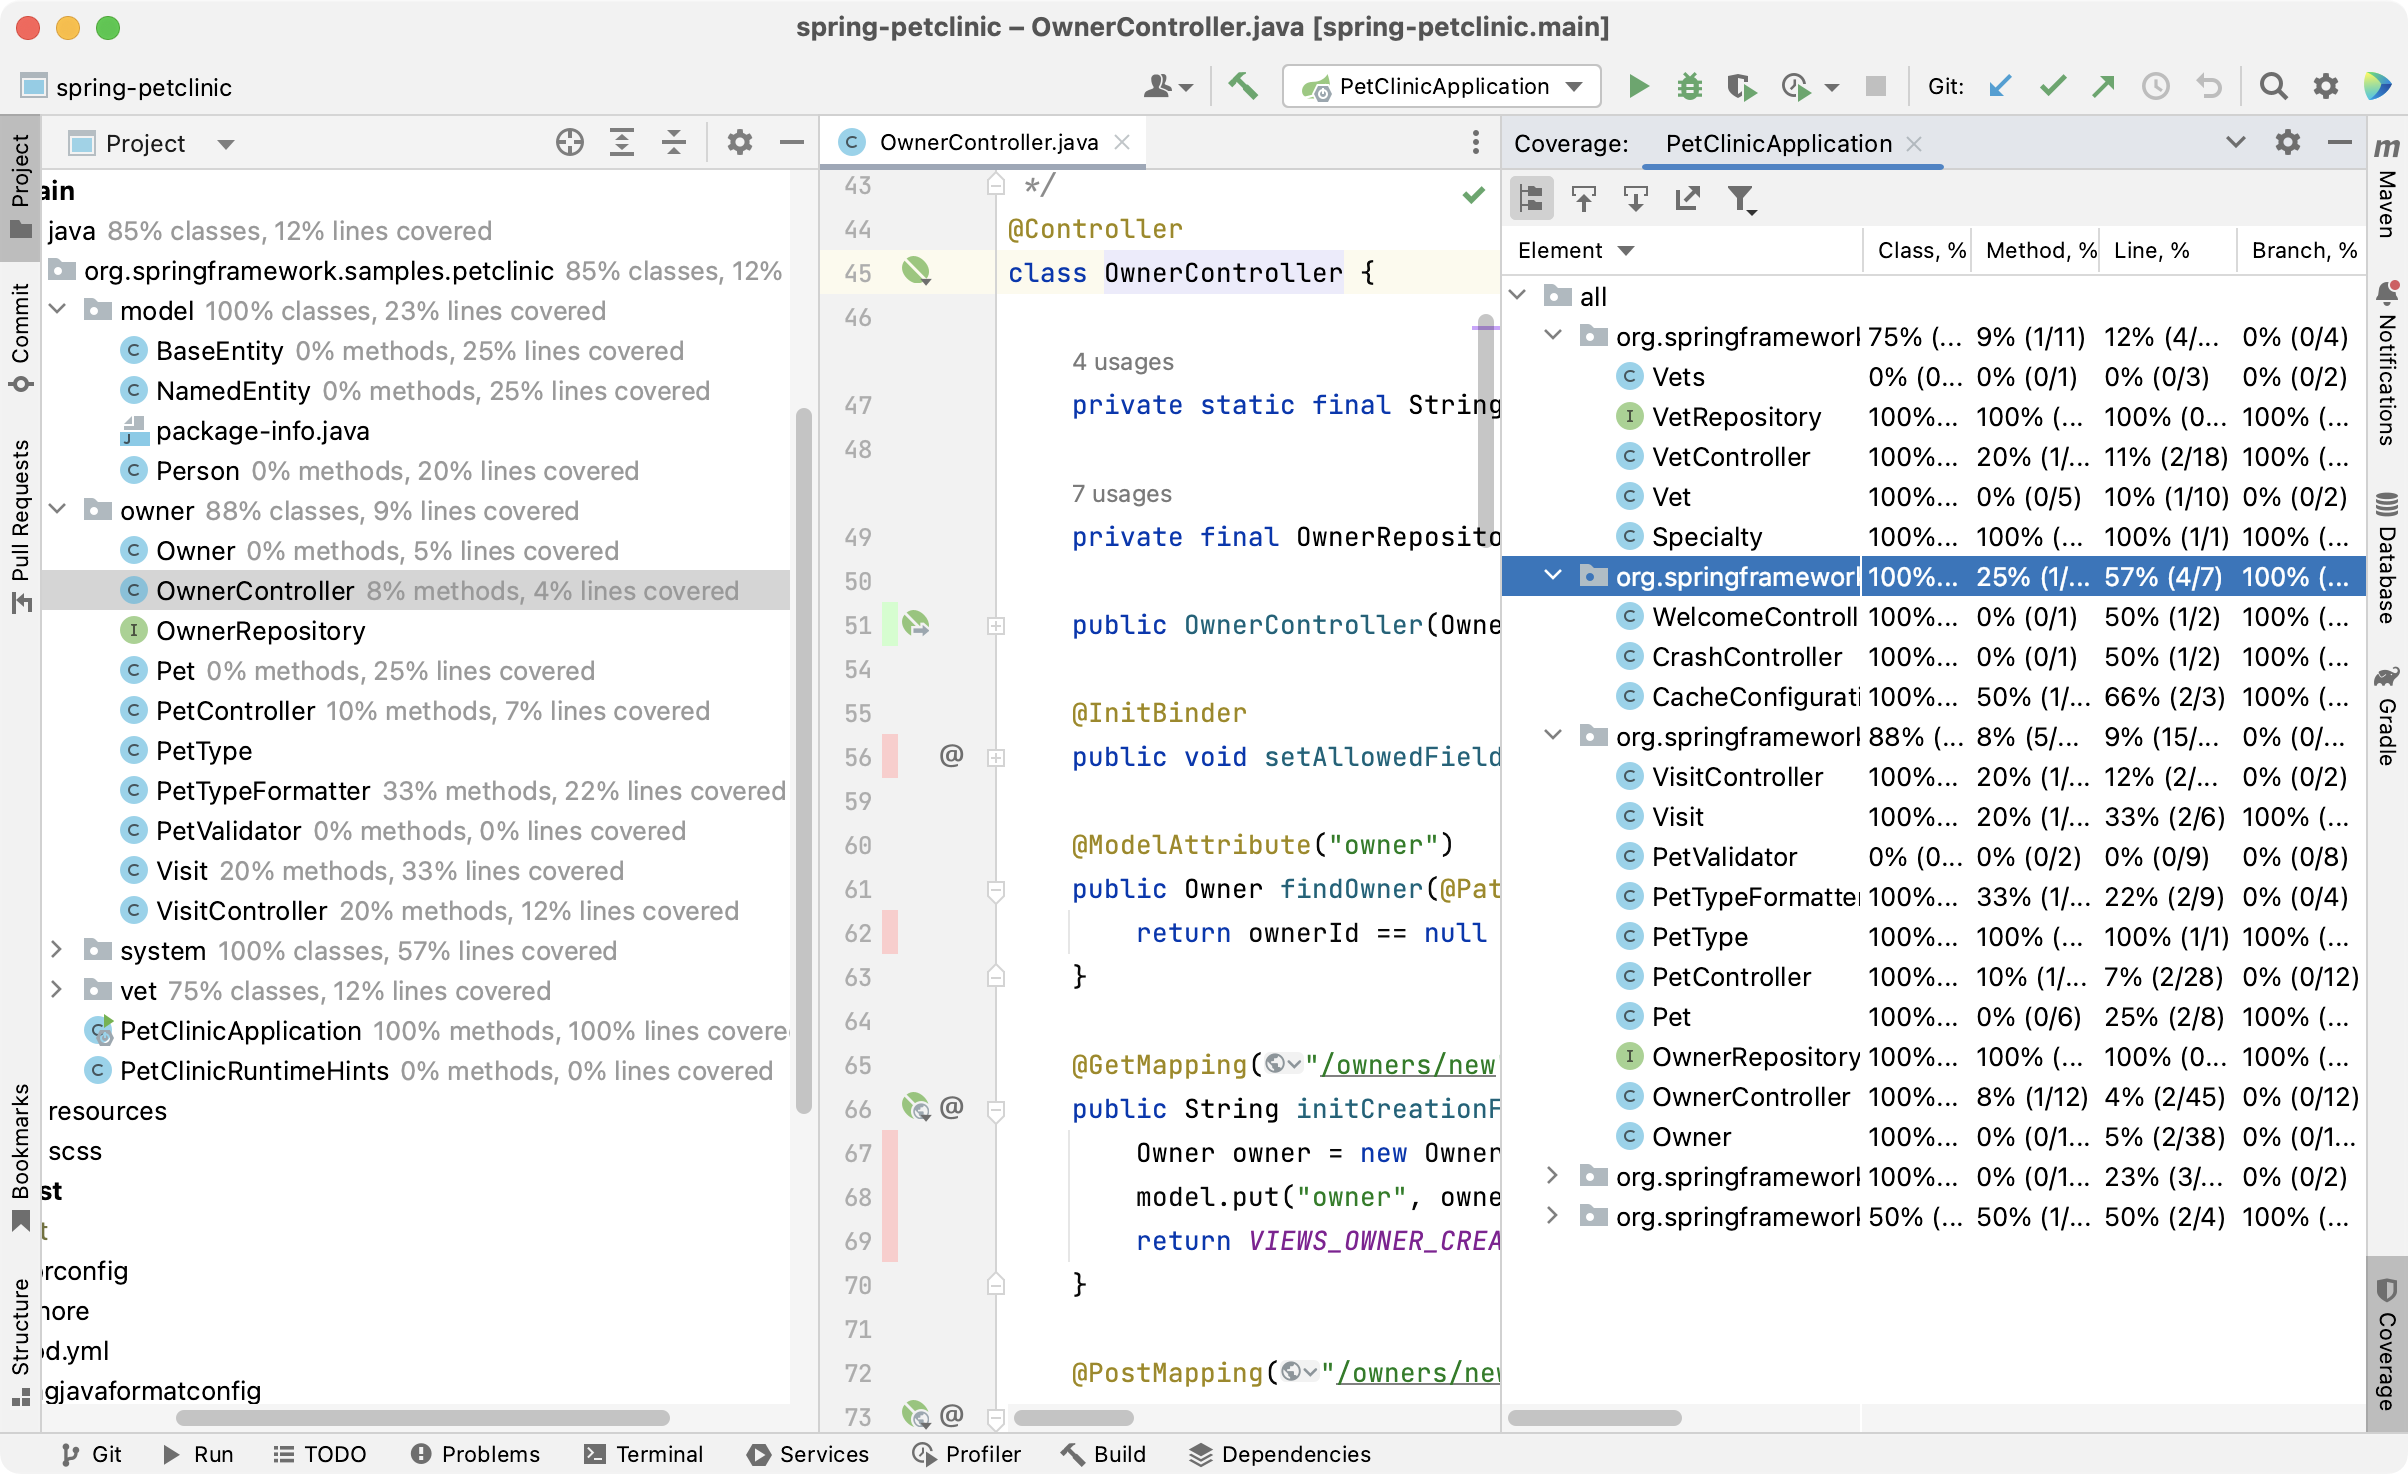Build project with the hammer icon
Screen dimensions: 2408x1474
coord(1243,87)
